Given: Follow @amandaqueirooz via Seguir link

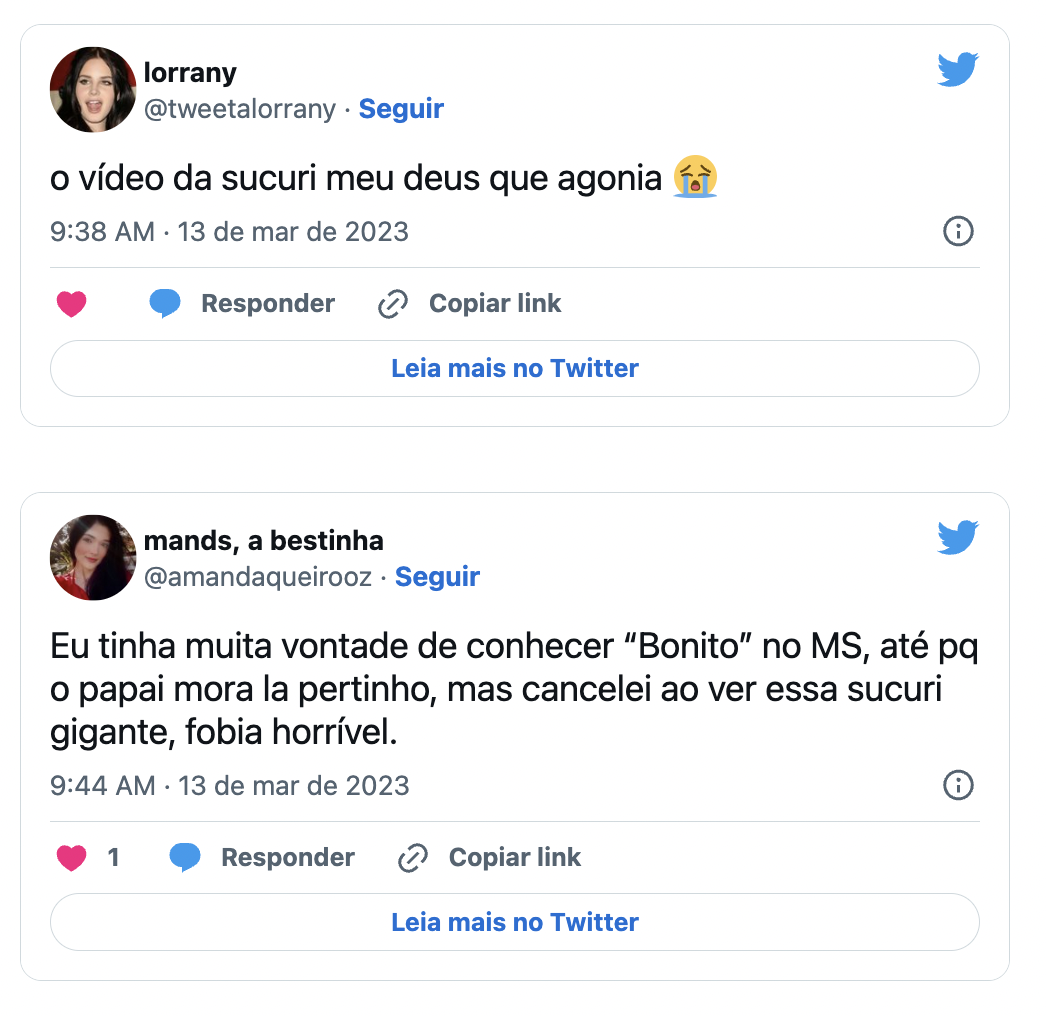Looking at the screenshot, I should 437,577.
